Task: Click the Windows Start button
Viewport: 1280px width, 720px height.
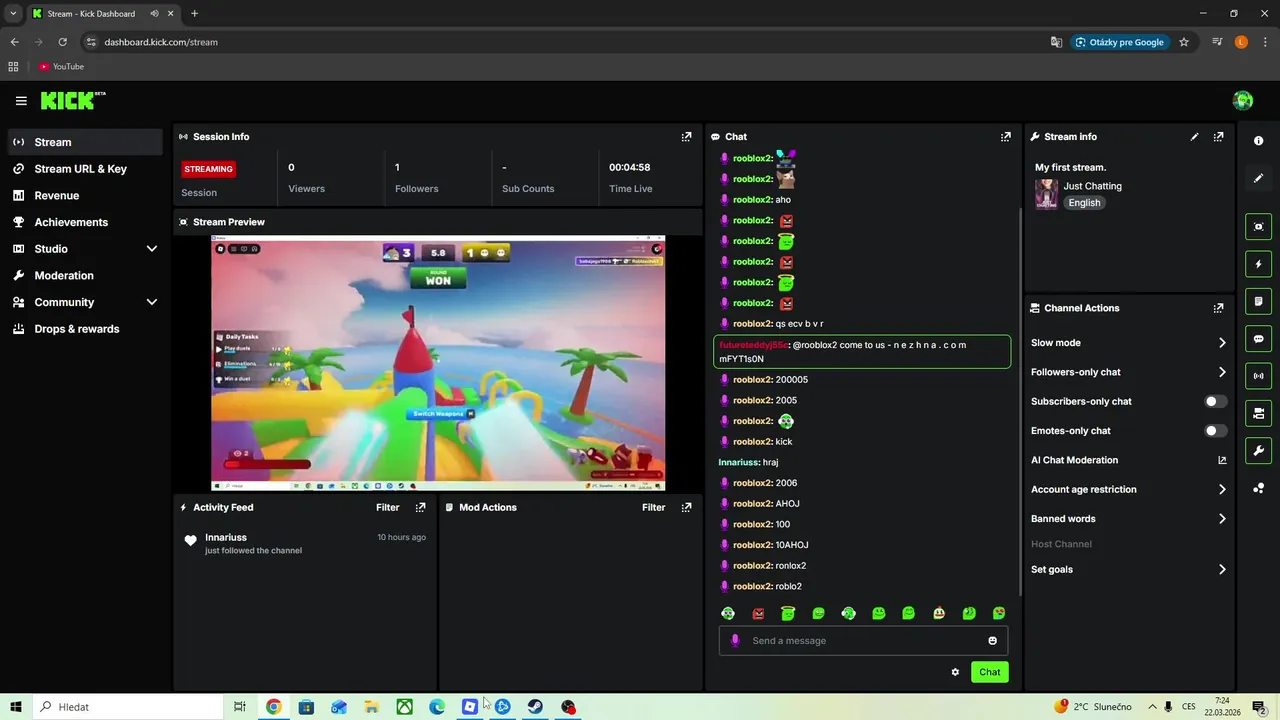Action: click(16, 707)
